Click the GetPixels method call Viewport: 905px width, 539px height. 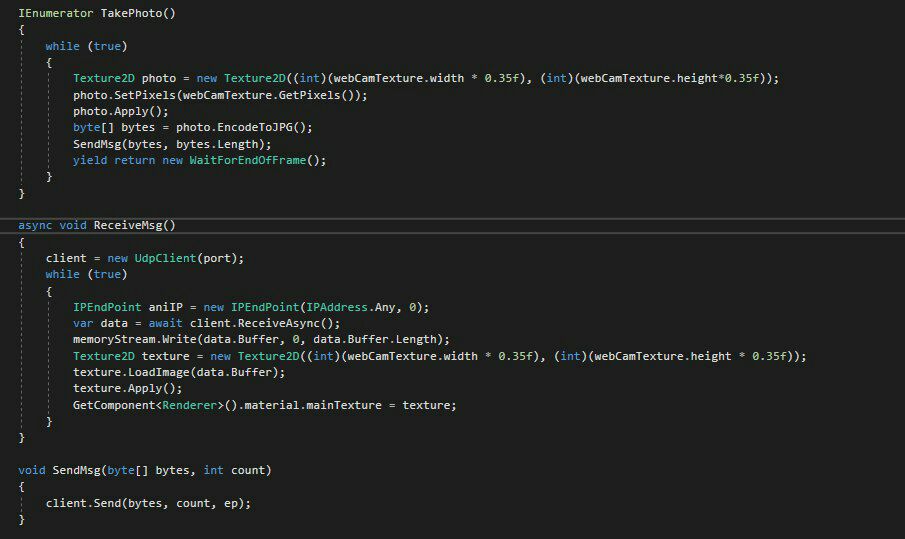[309, 95]
